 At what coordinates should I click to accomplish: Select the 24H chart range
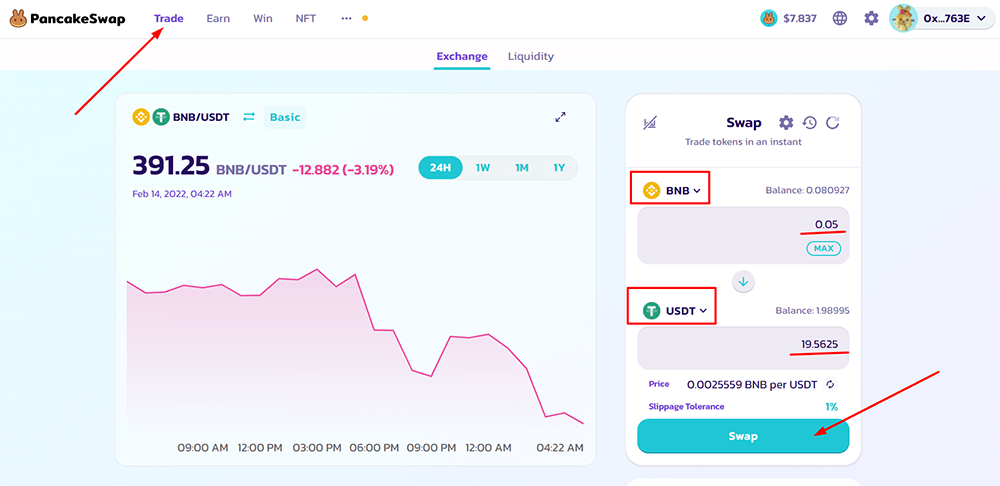440,168
